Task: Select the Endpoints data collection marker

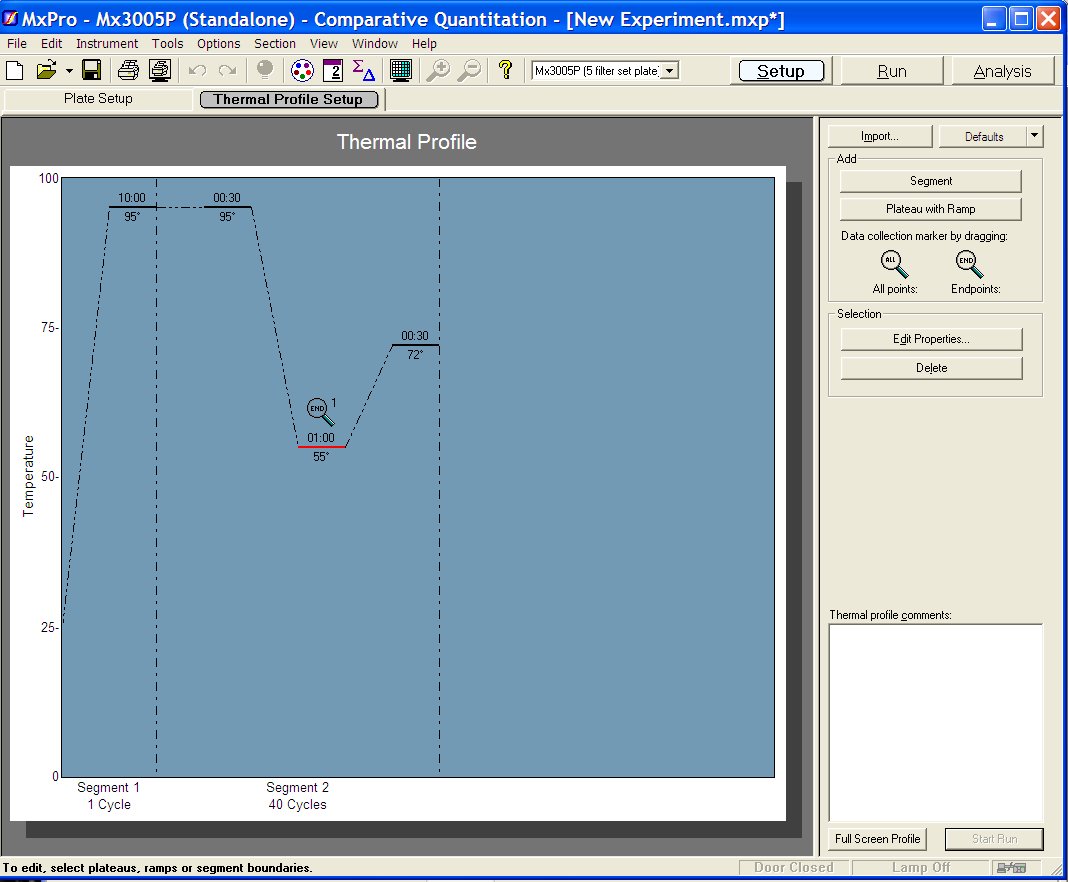Action: tap(968, 264)
